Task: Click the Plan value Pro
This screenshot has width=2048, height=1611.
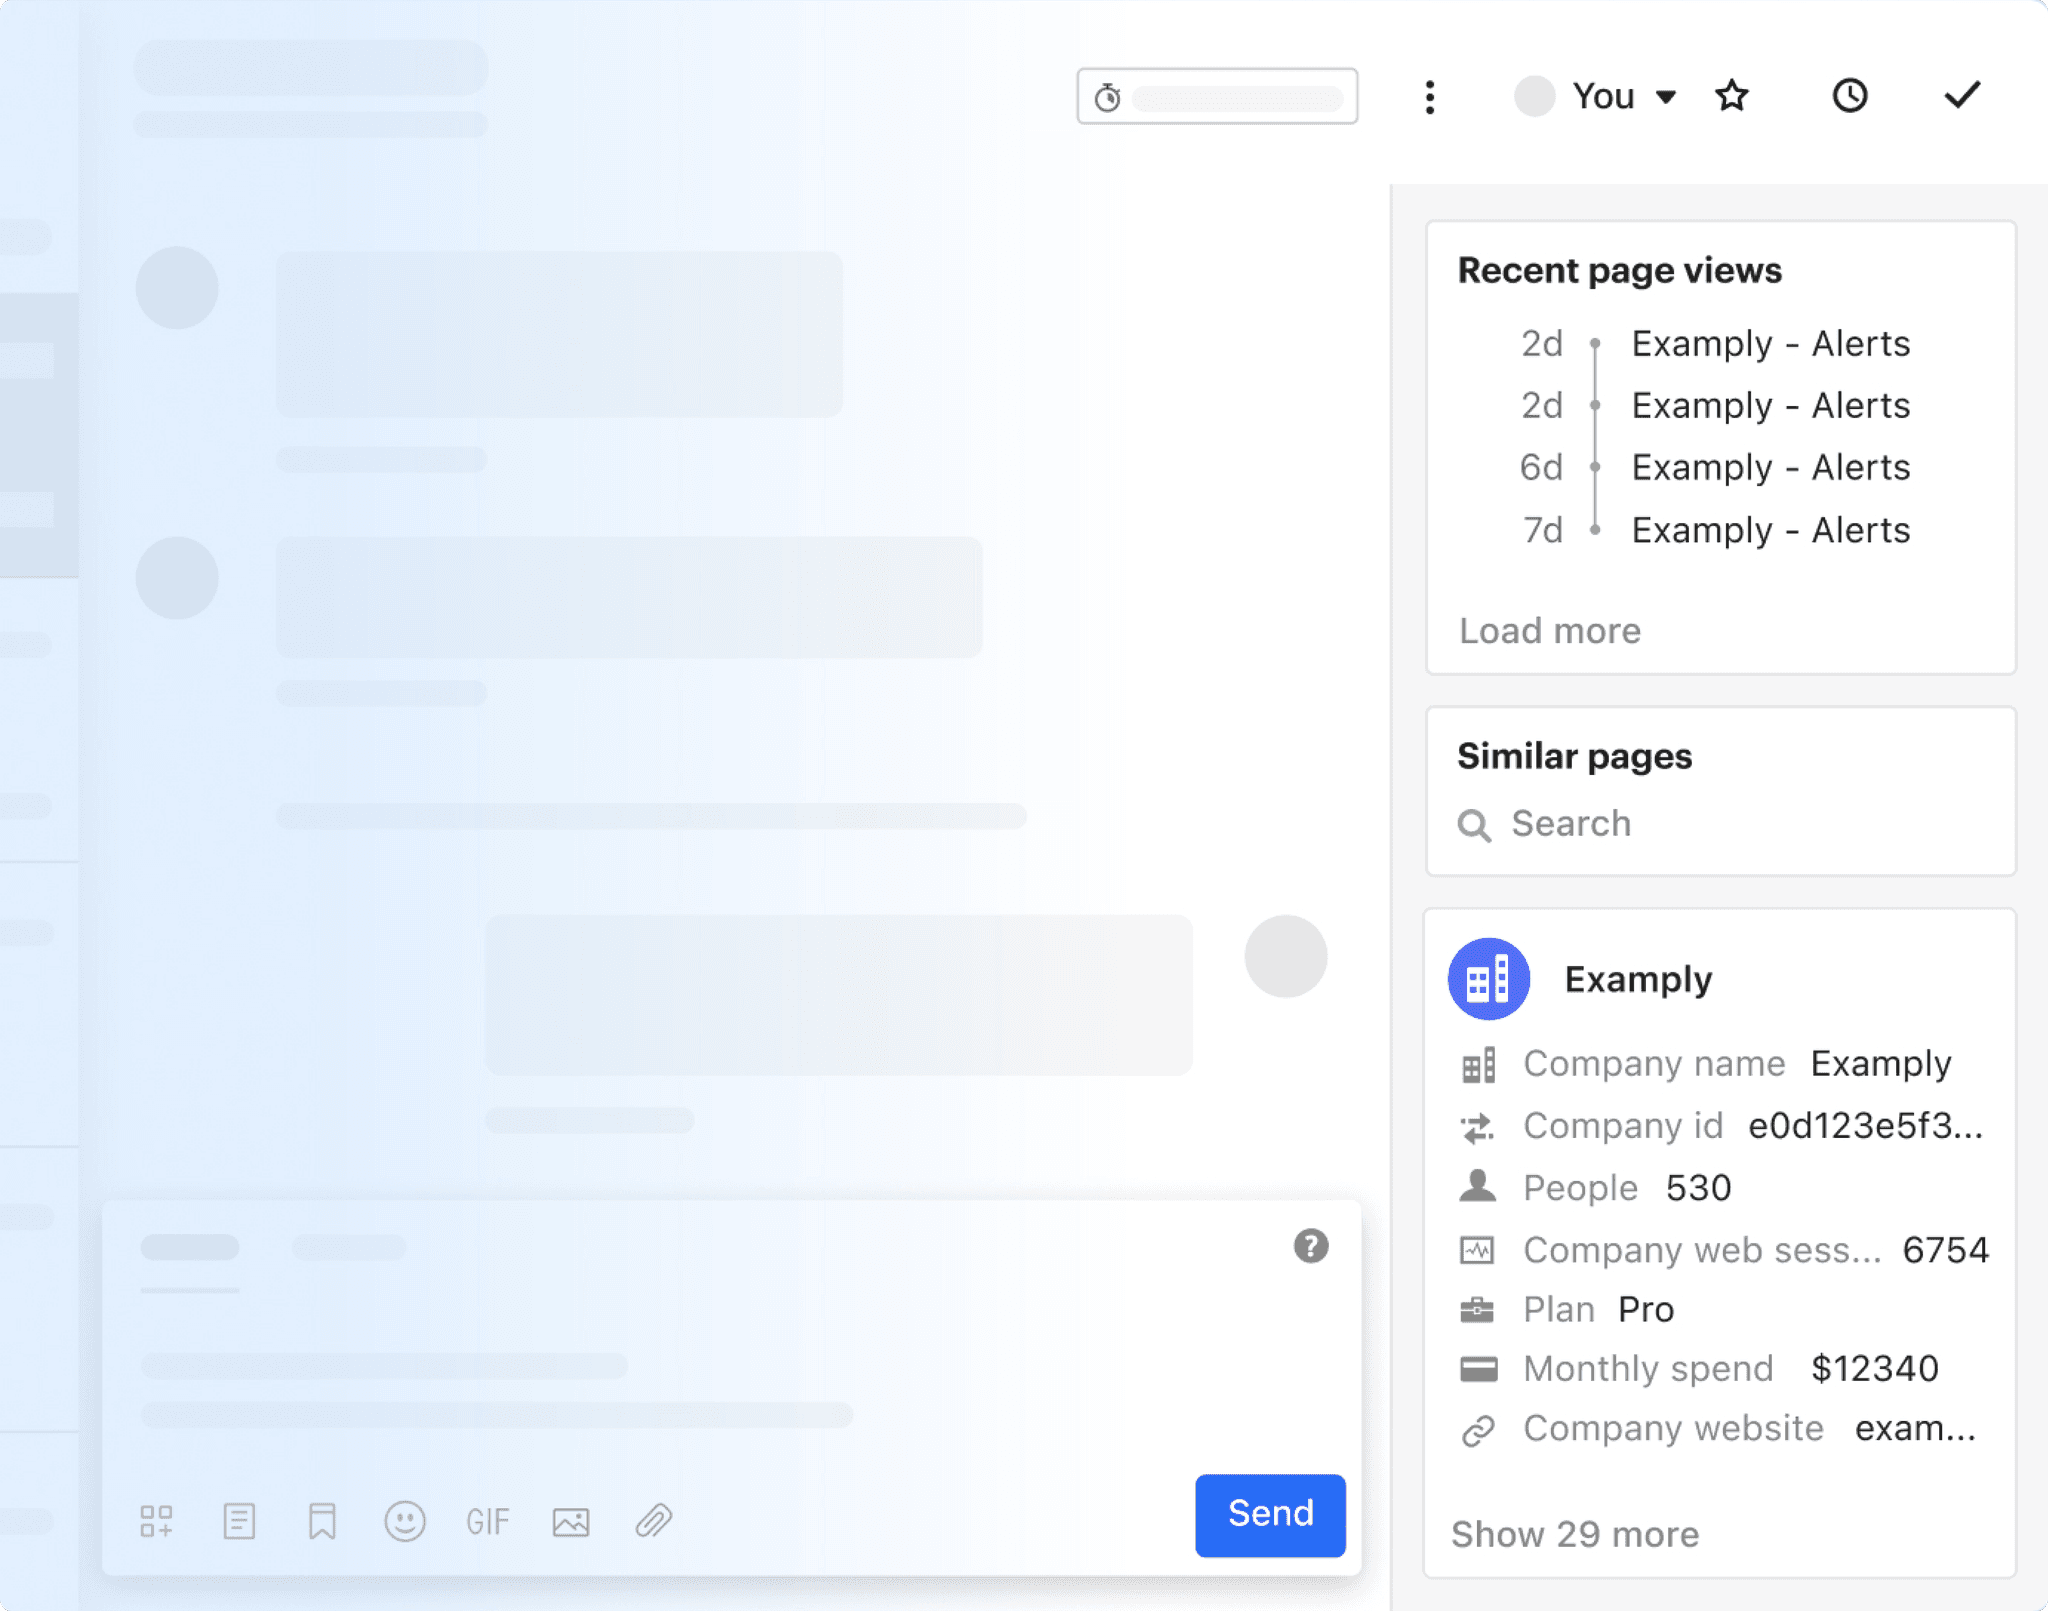Action: coord(1646,1310)
